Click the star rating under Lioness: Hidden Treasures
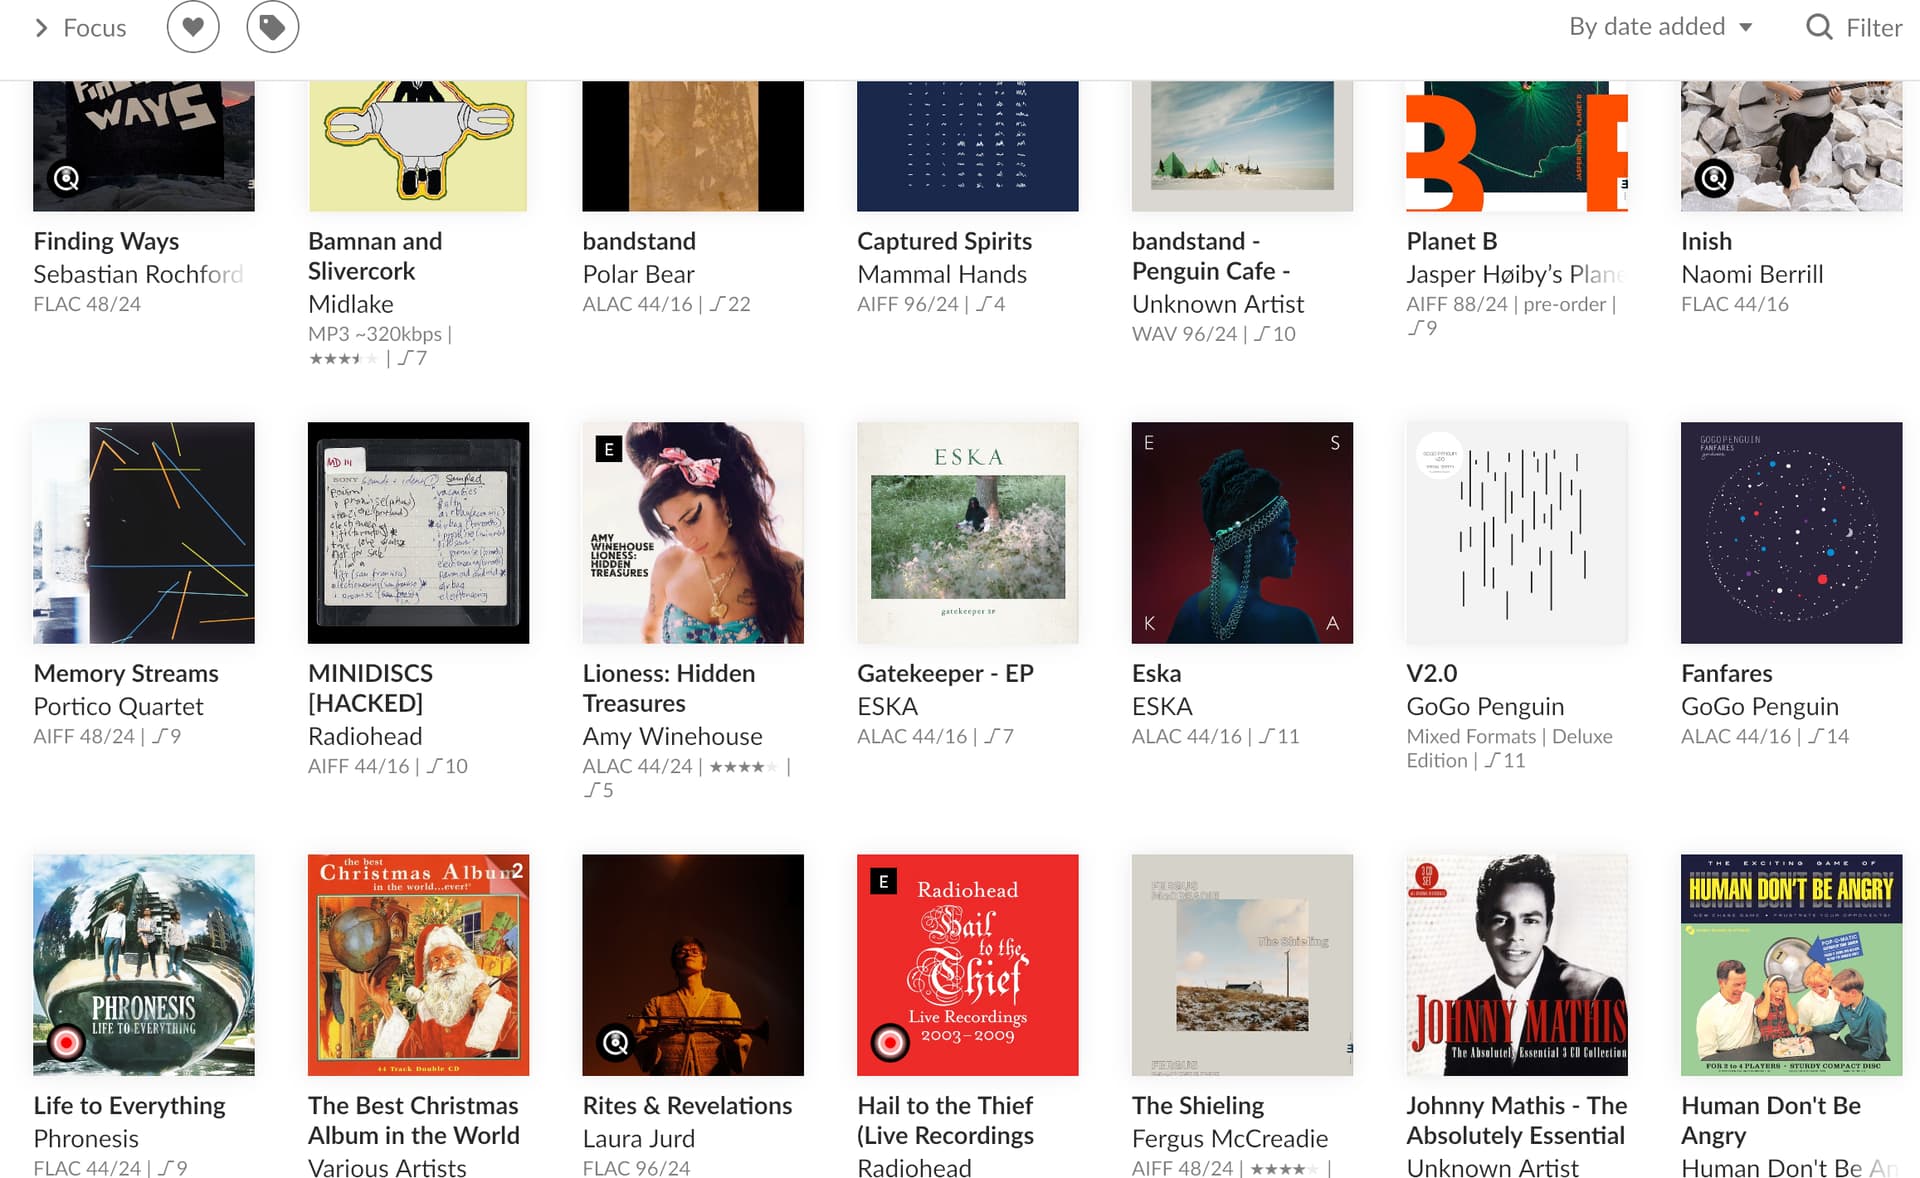Viewport: 1920px width, 1178px height. (x=743, y=767)
